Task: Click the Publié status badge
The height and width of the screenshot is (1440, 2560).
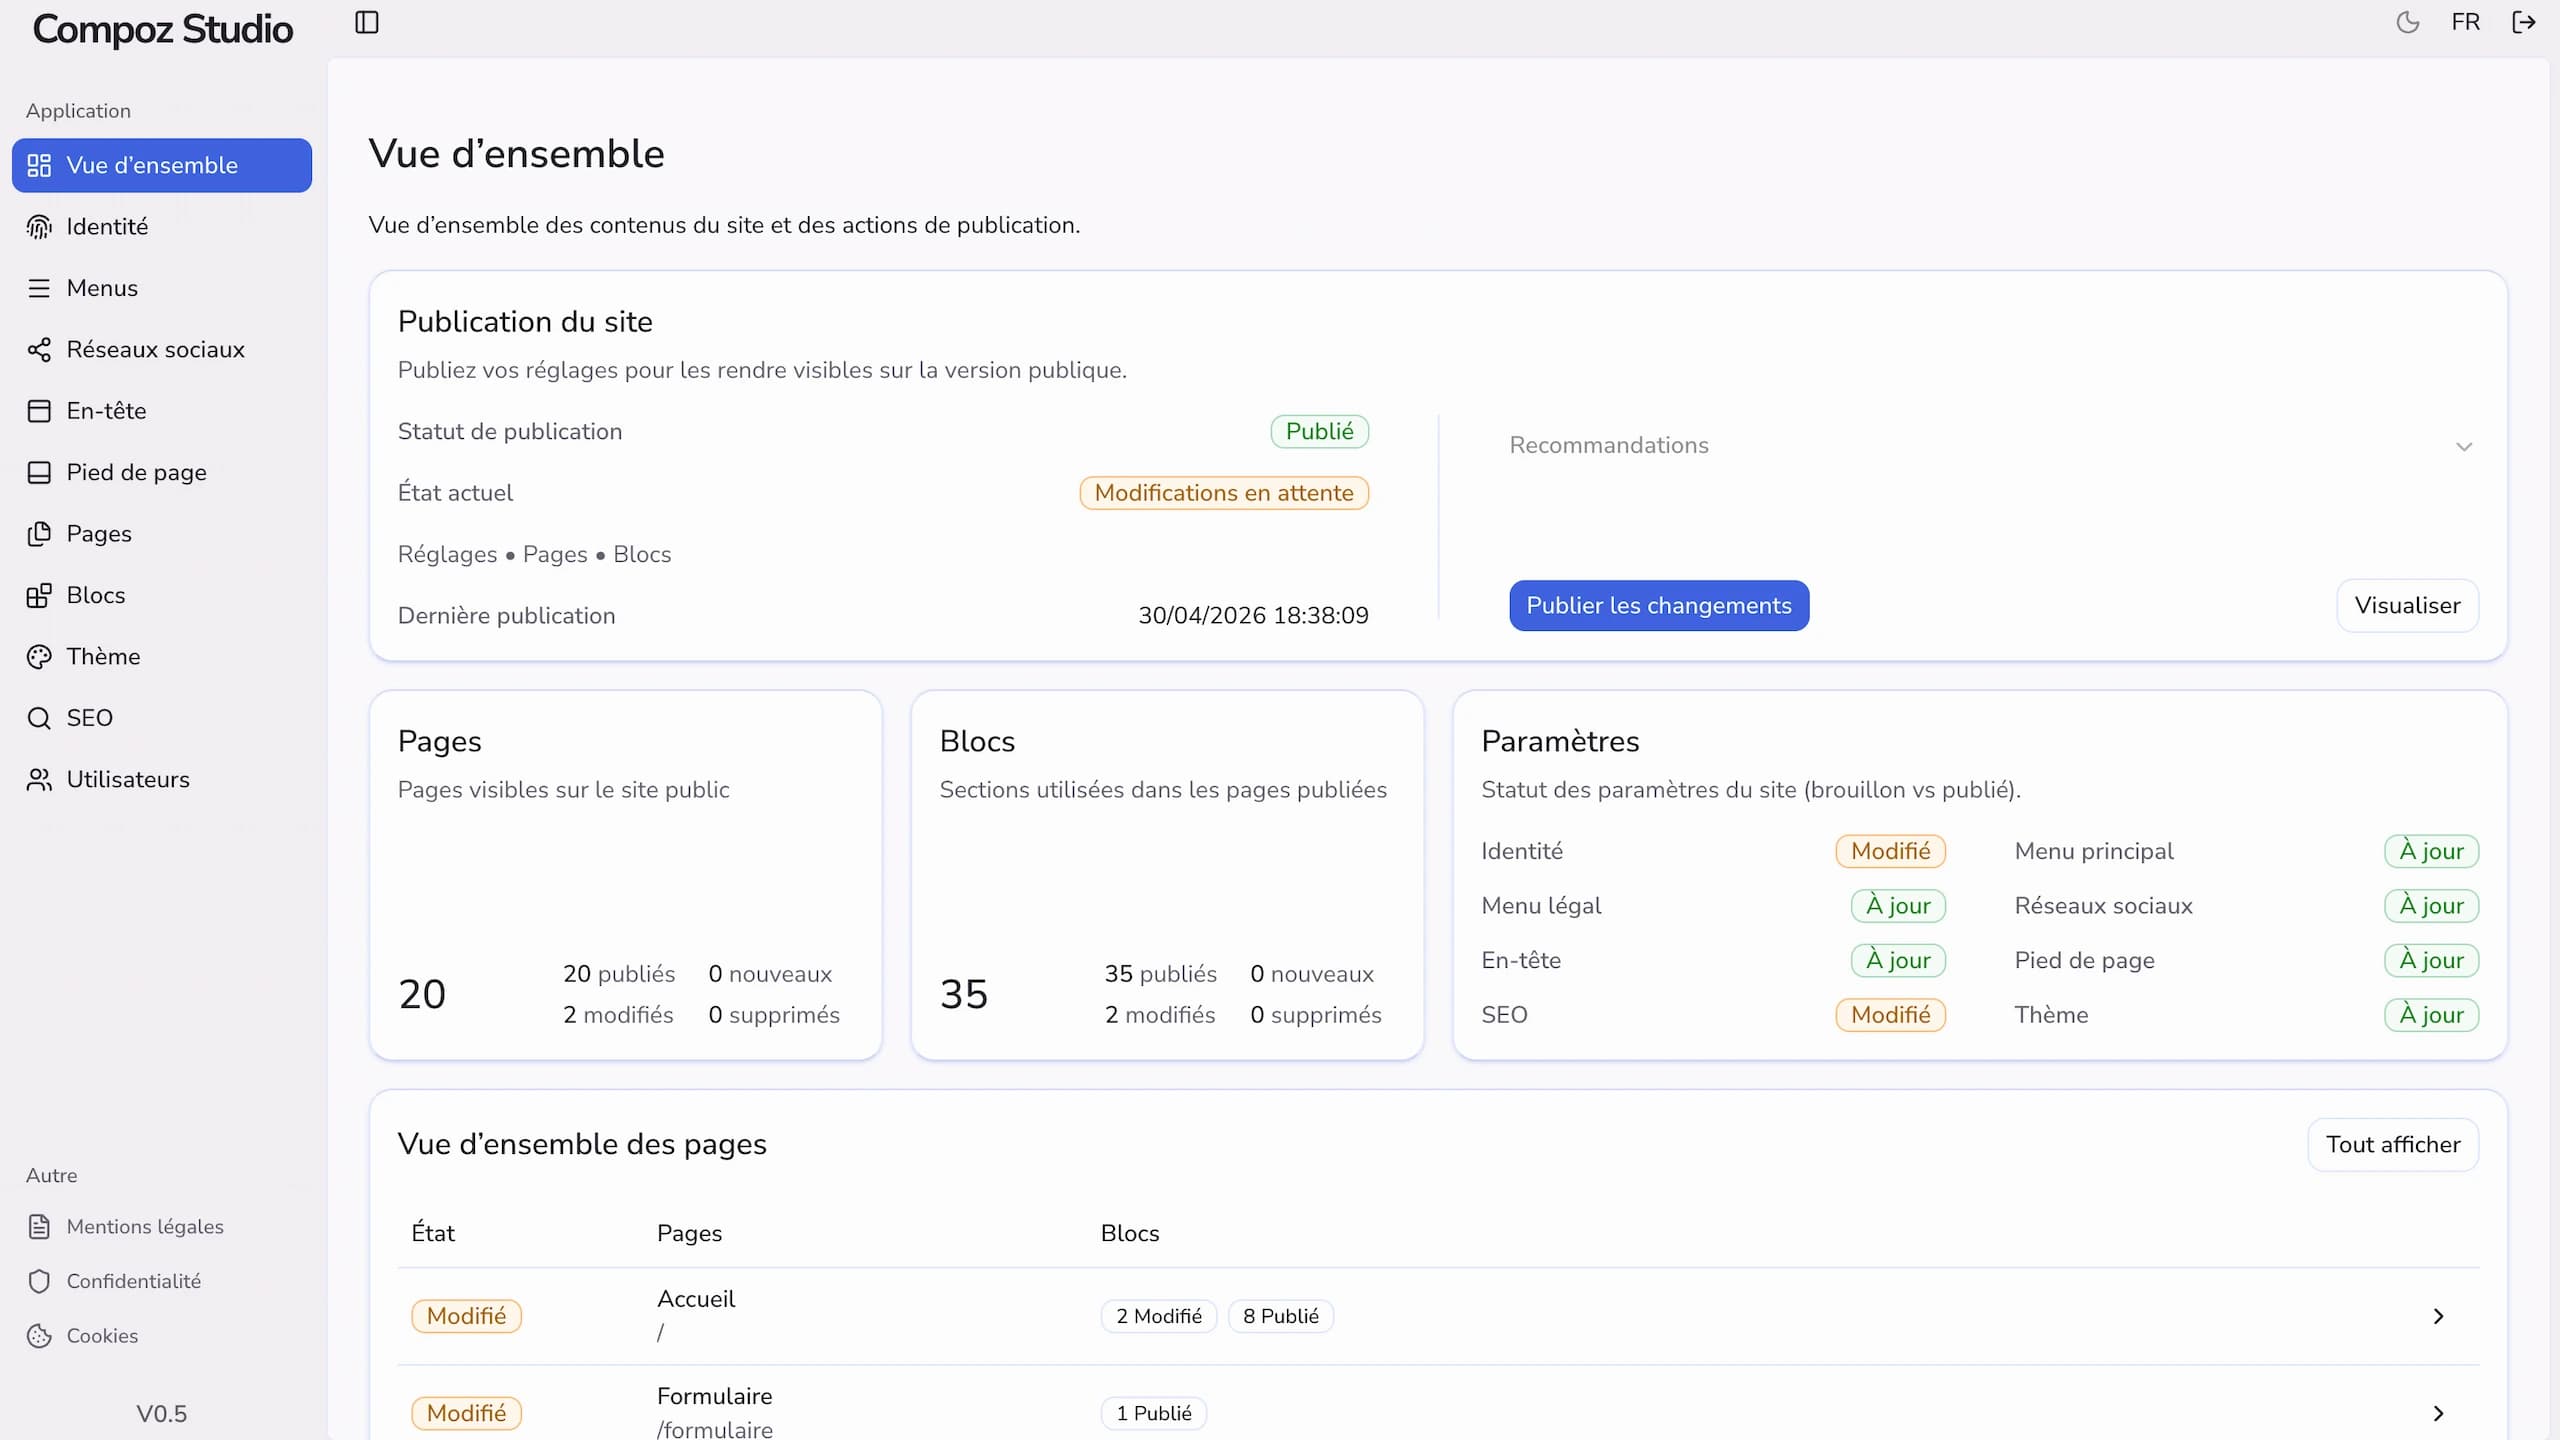Action: [1319, 431]
